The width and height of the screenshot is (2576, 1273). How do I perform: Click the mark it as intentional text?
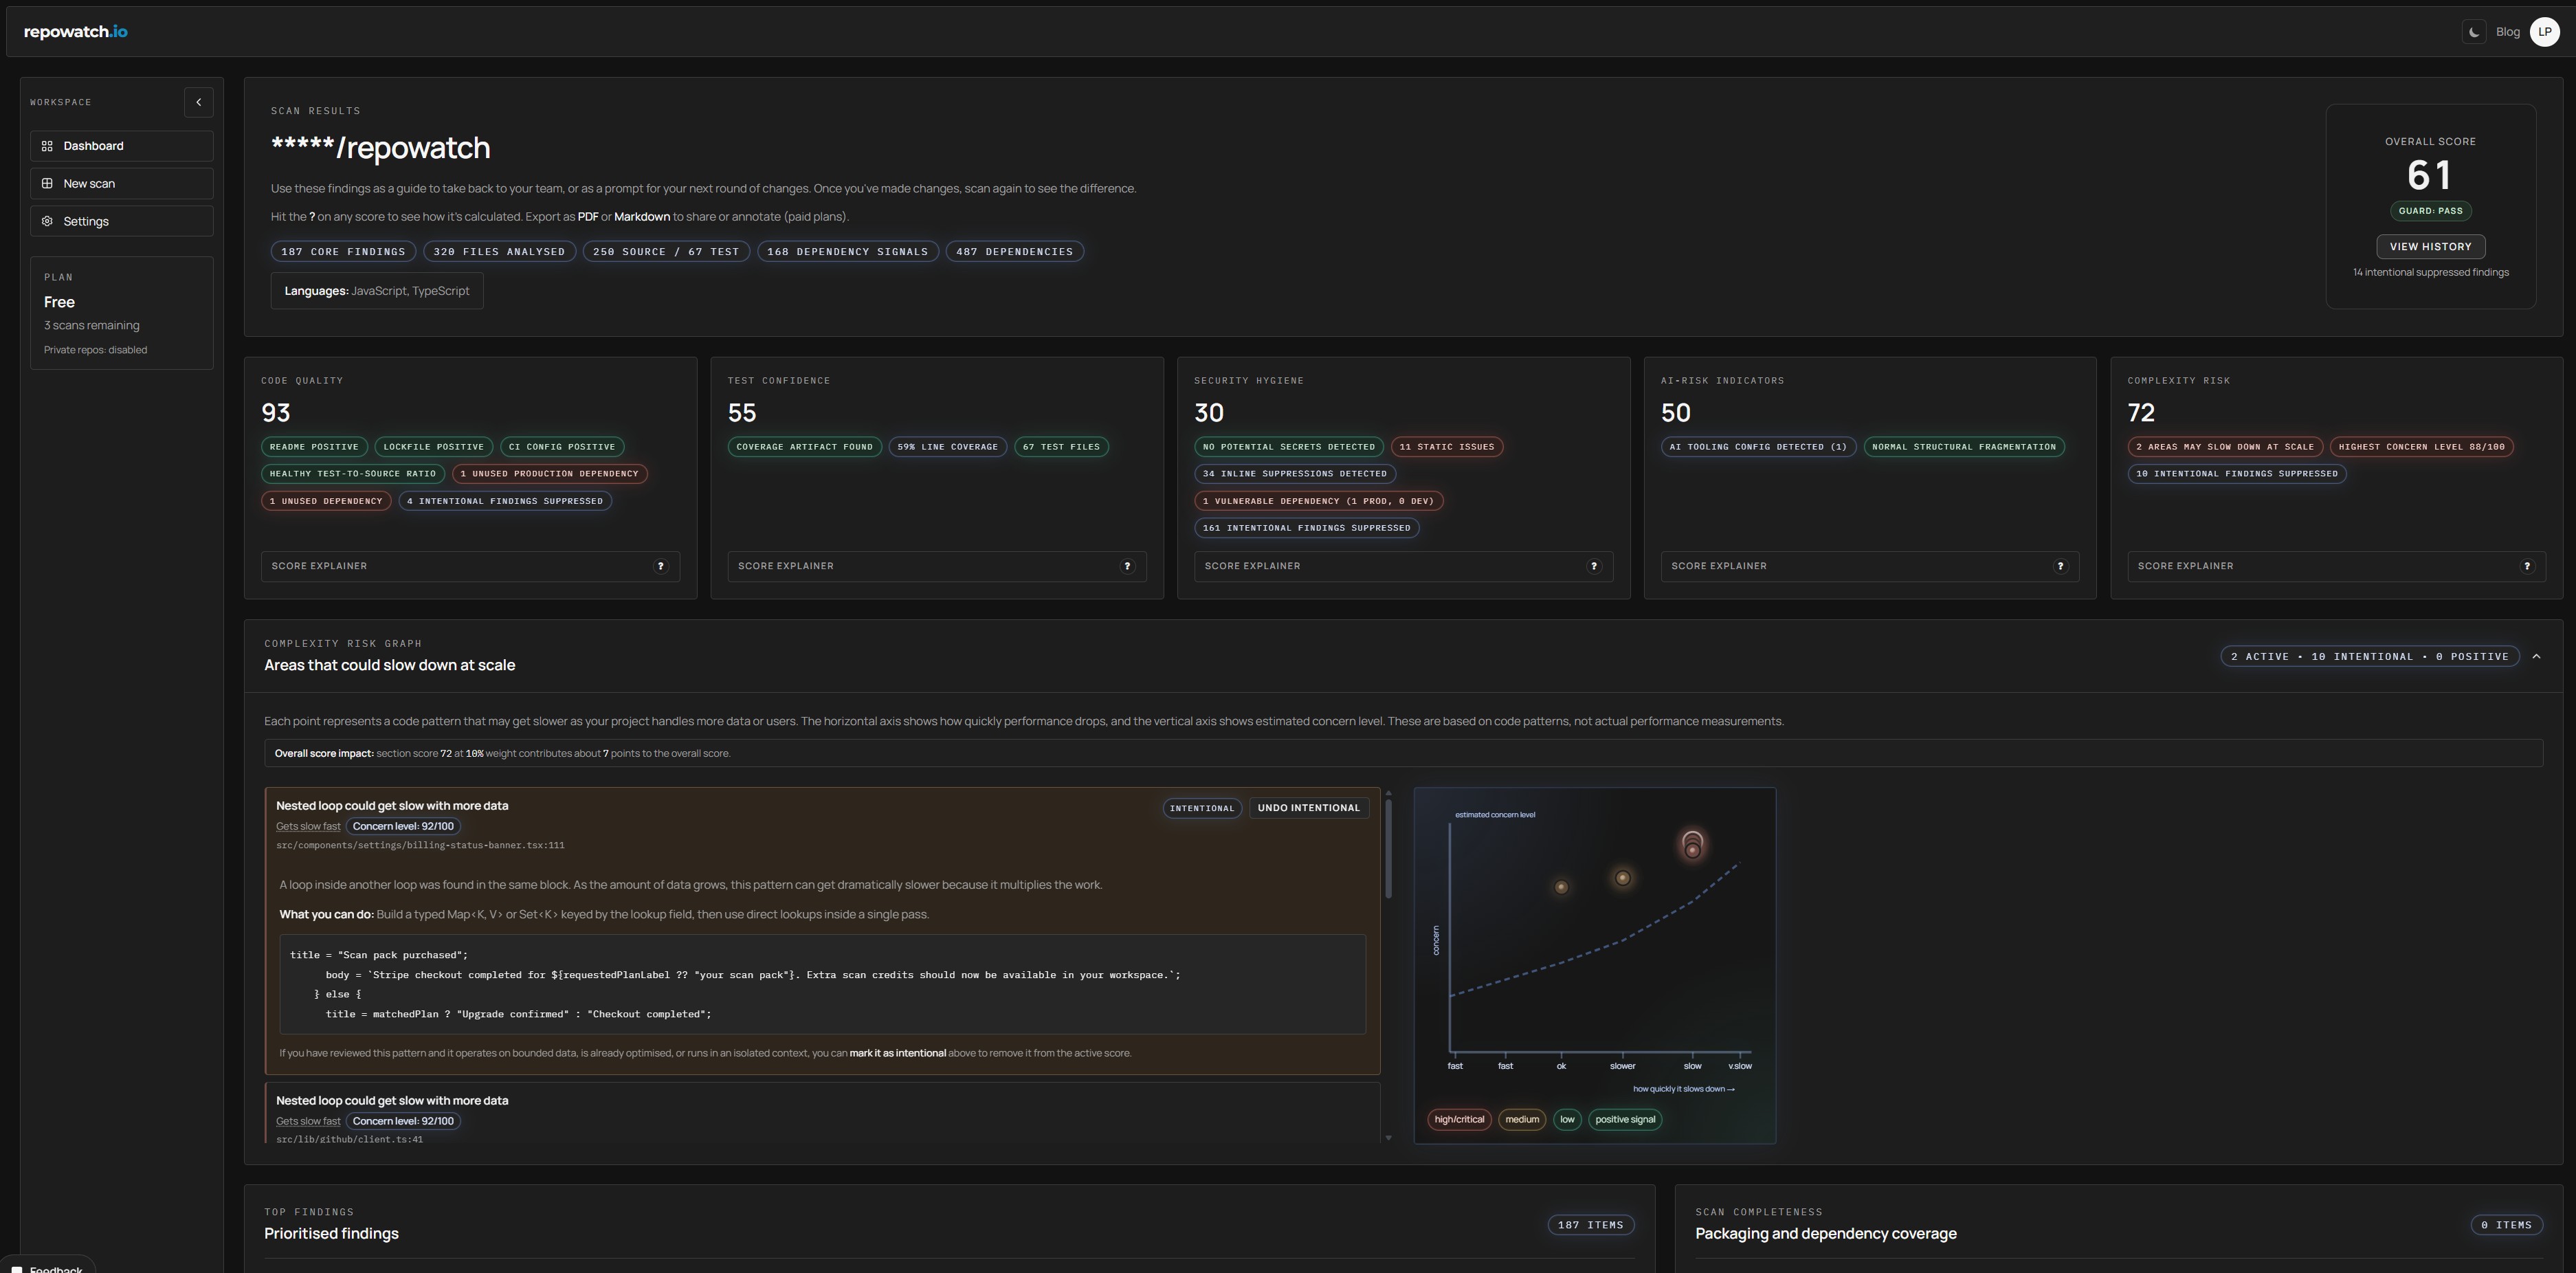pos(897,1054)
